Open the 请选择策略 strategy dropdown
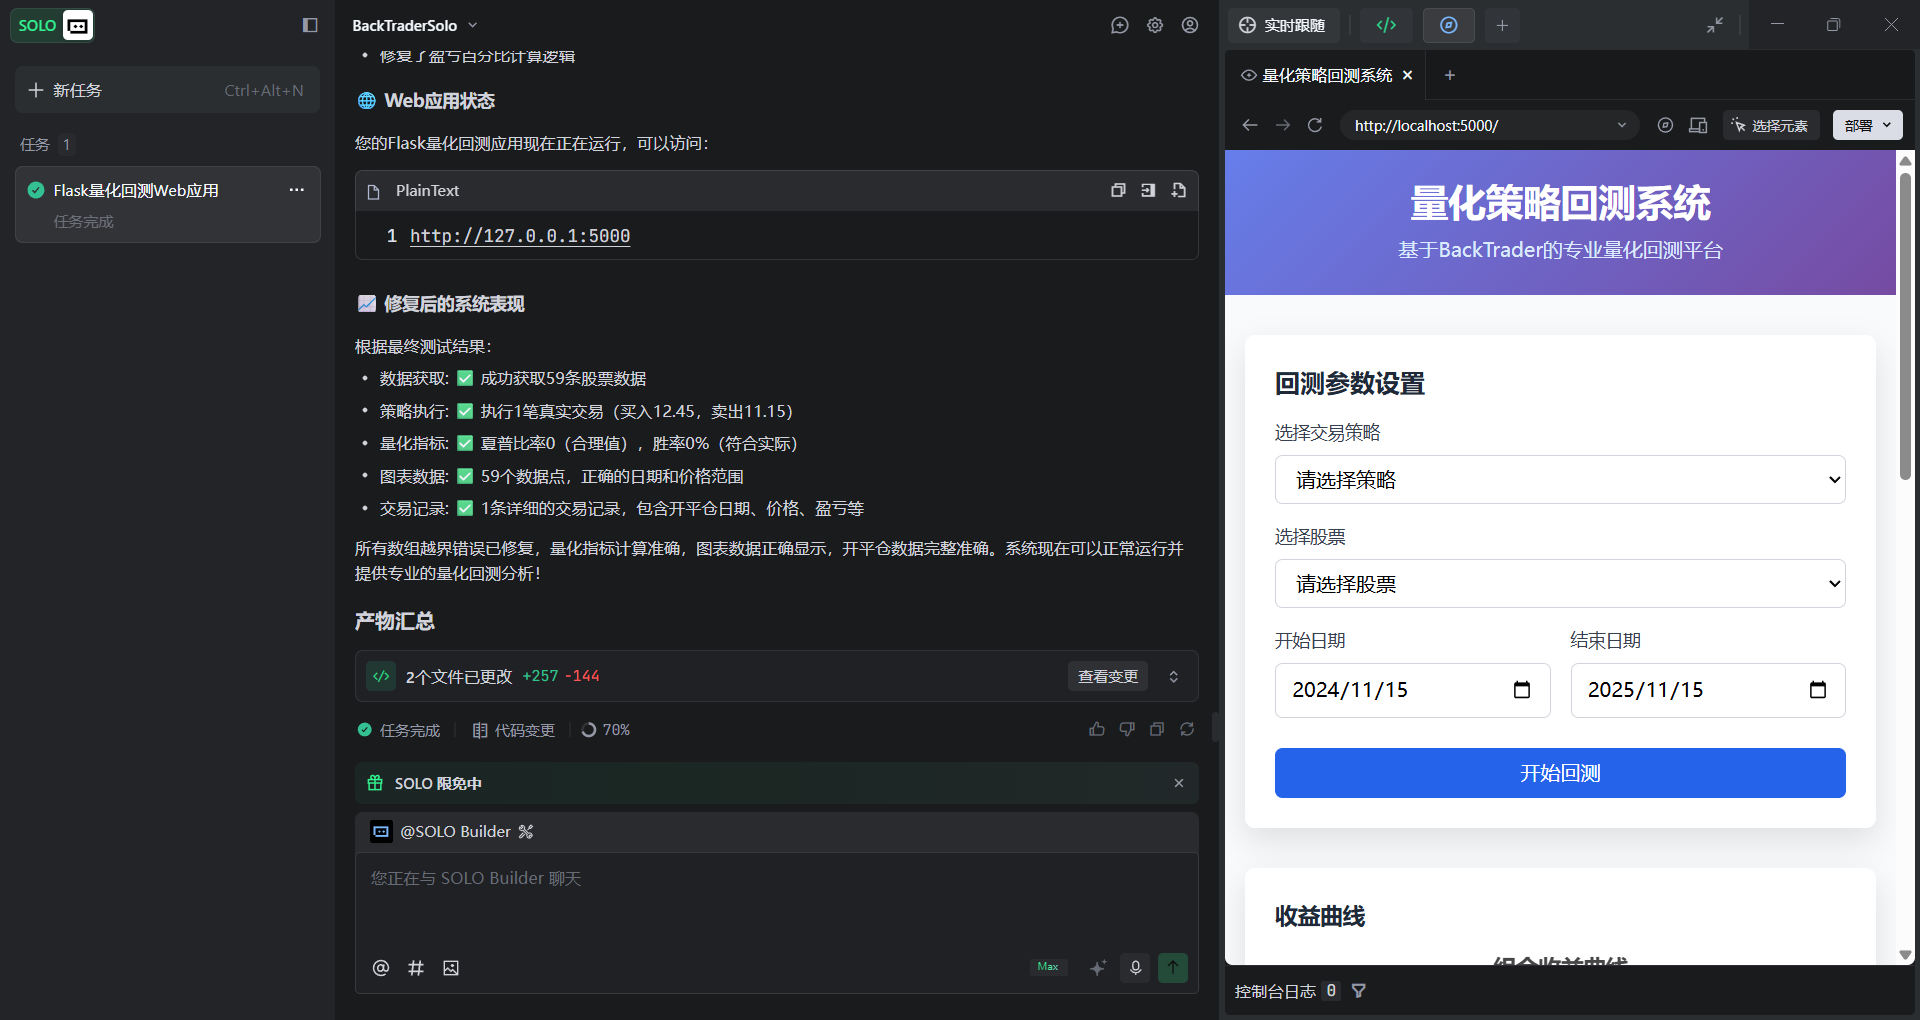The width and height of the screenshot is (1920, 1020). (x=1559, y=480)
